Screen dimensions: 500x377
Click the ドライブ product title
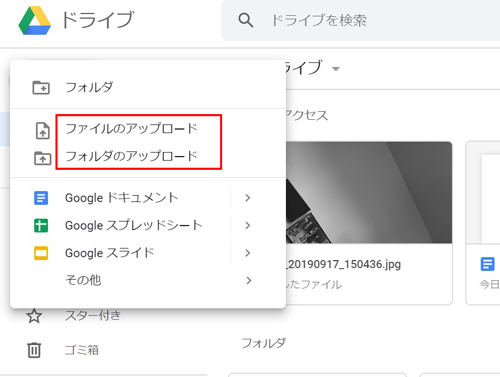pos(98,20)
